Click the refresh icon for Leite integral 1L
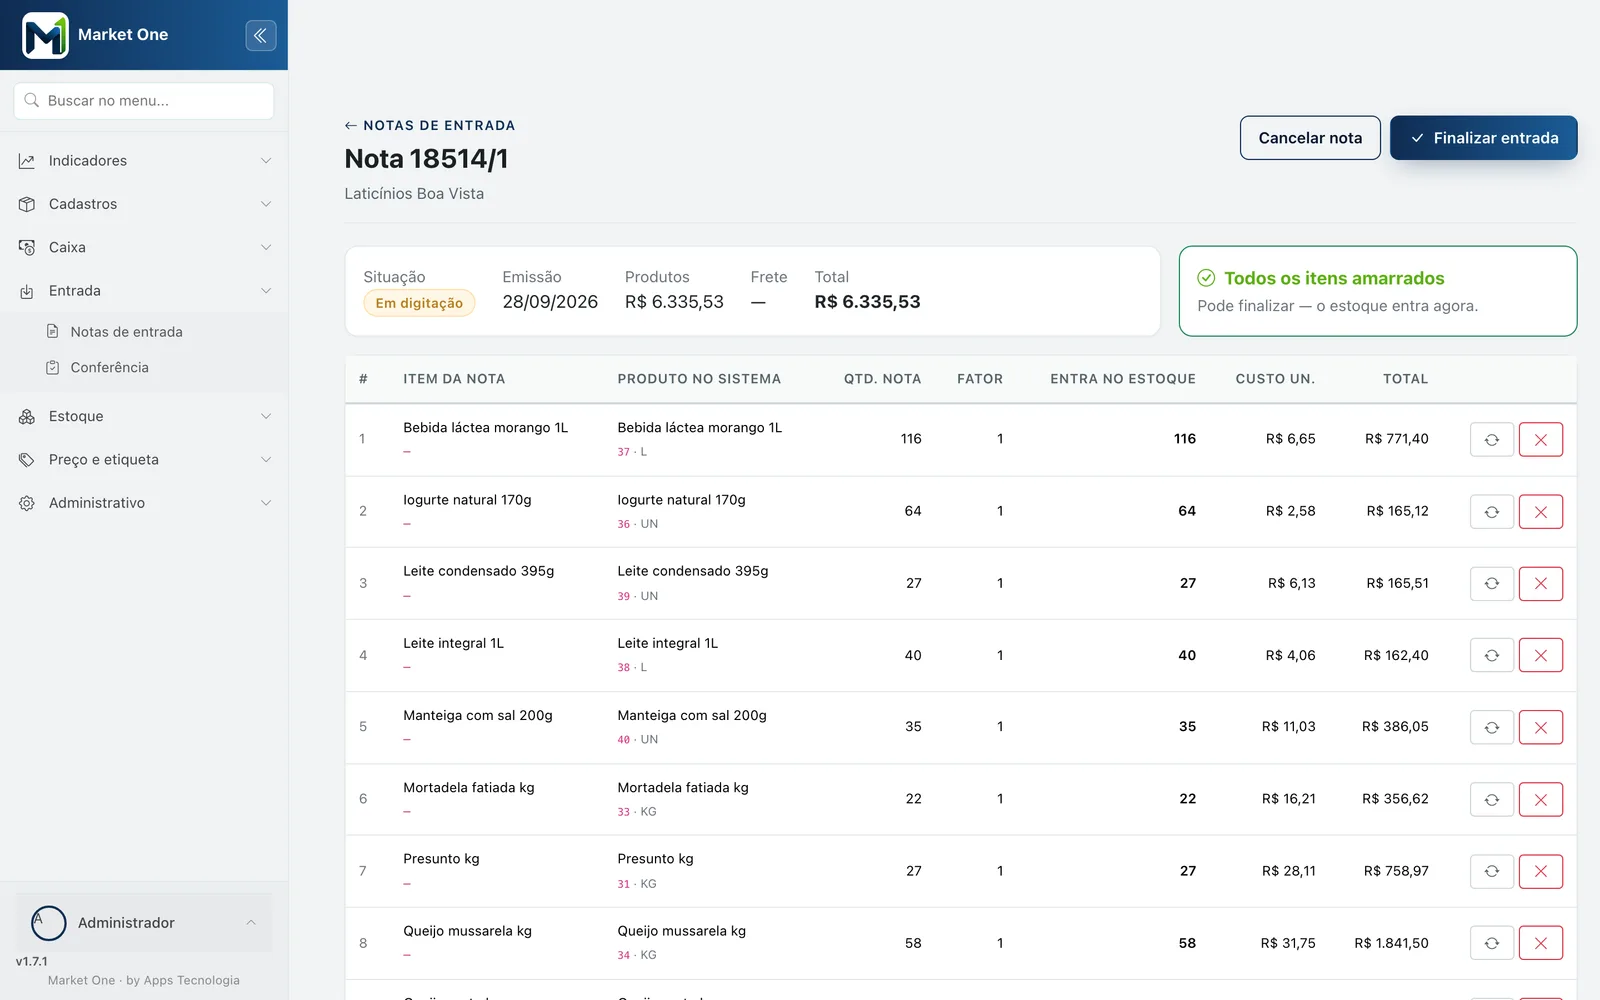Viewport: 1600px width, 1000px height. click(x=1491, y=655)
